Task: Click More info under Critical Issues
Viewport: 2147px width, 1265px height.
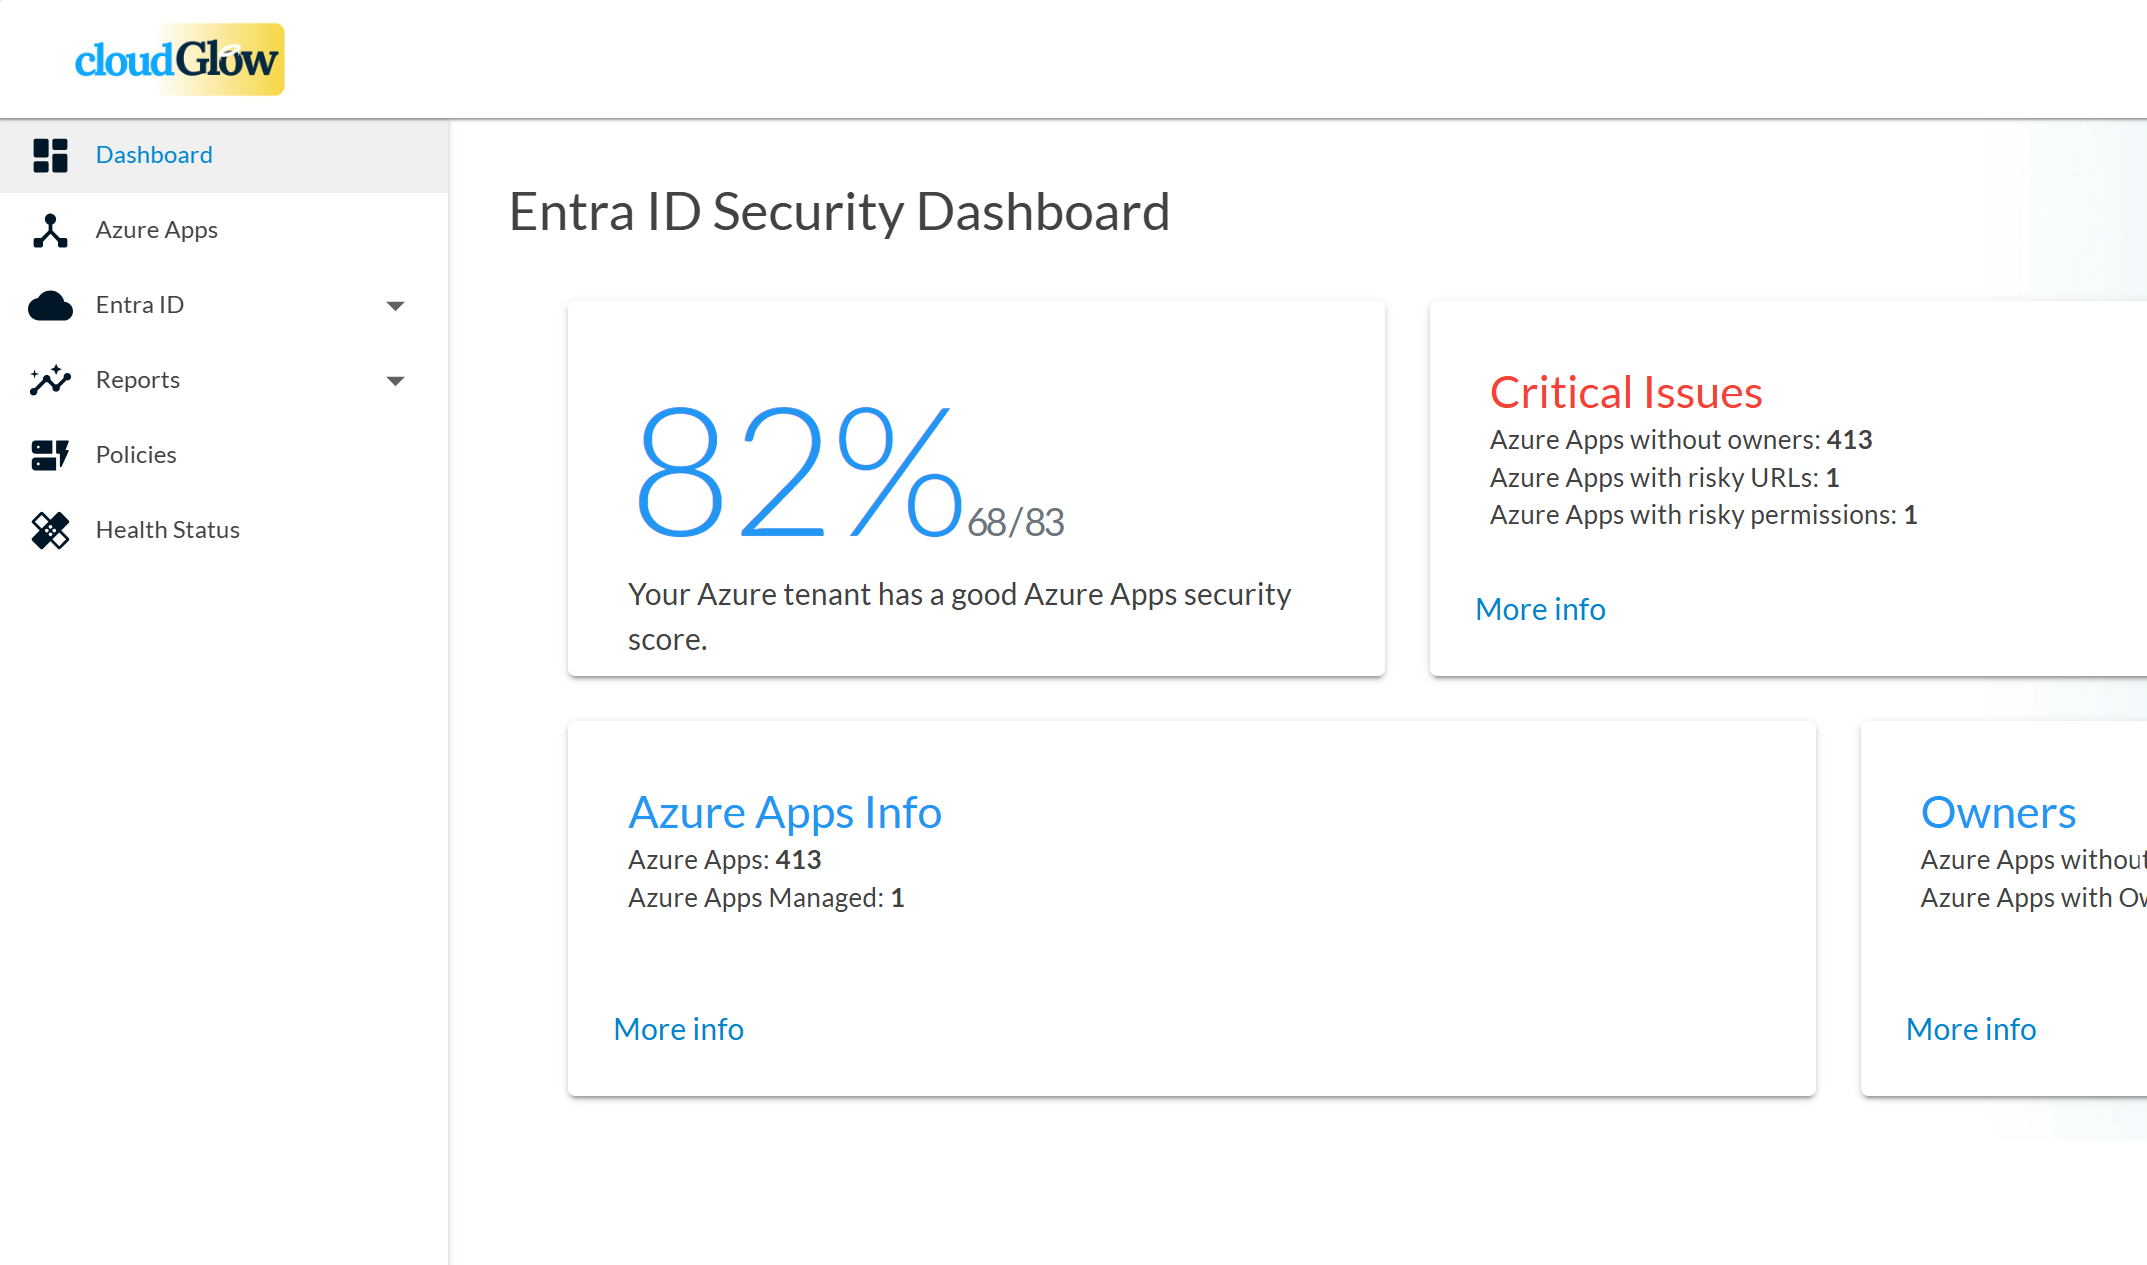Action: 1539,607
